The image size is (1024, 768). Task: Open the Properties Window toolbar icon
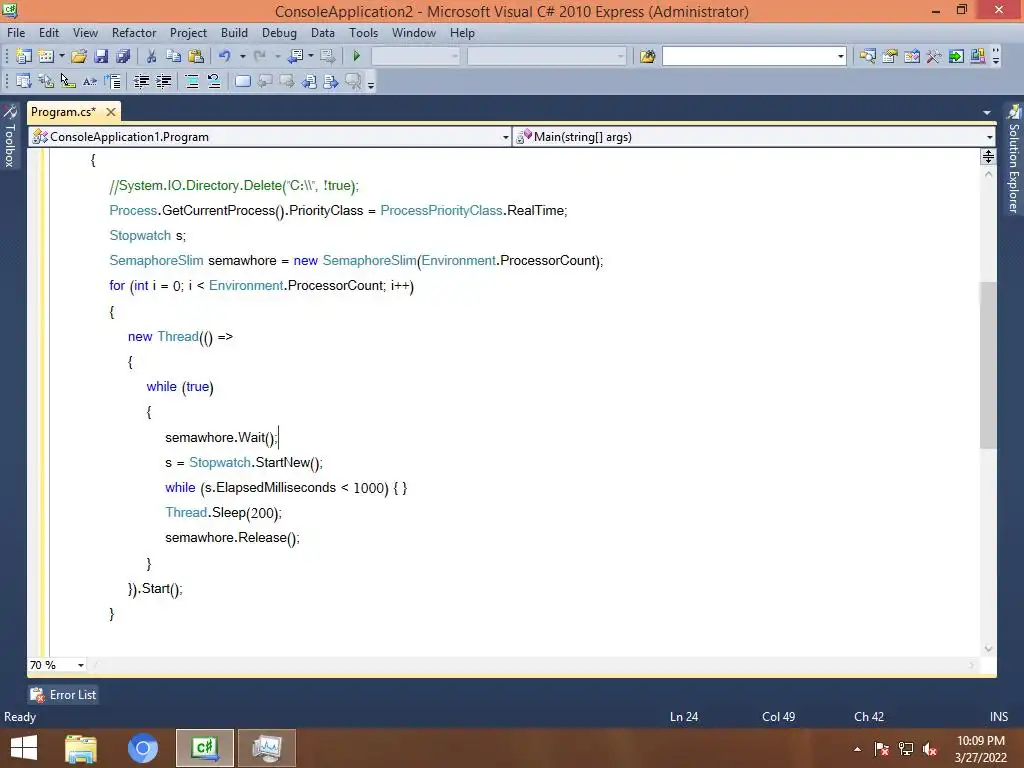coord(889,56)
